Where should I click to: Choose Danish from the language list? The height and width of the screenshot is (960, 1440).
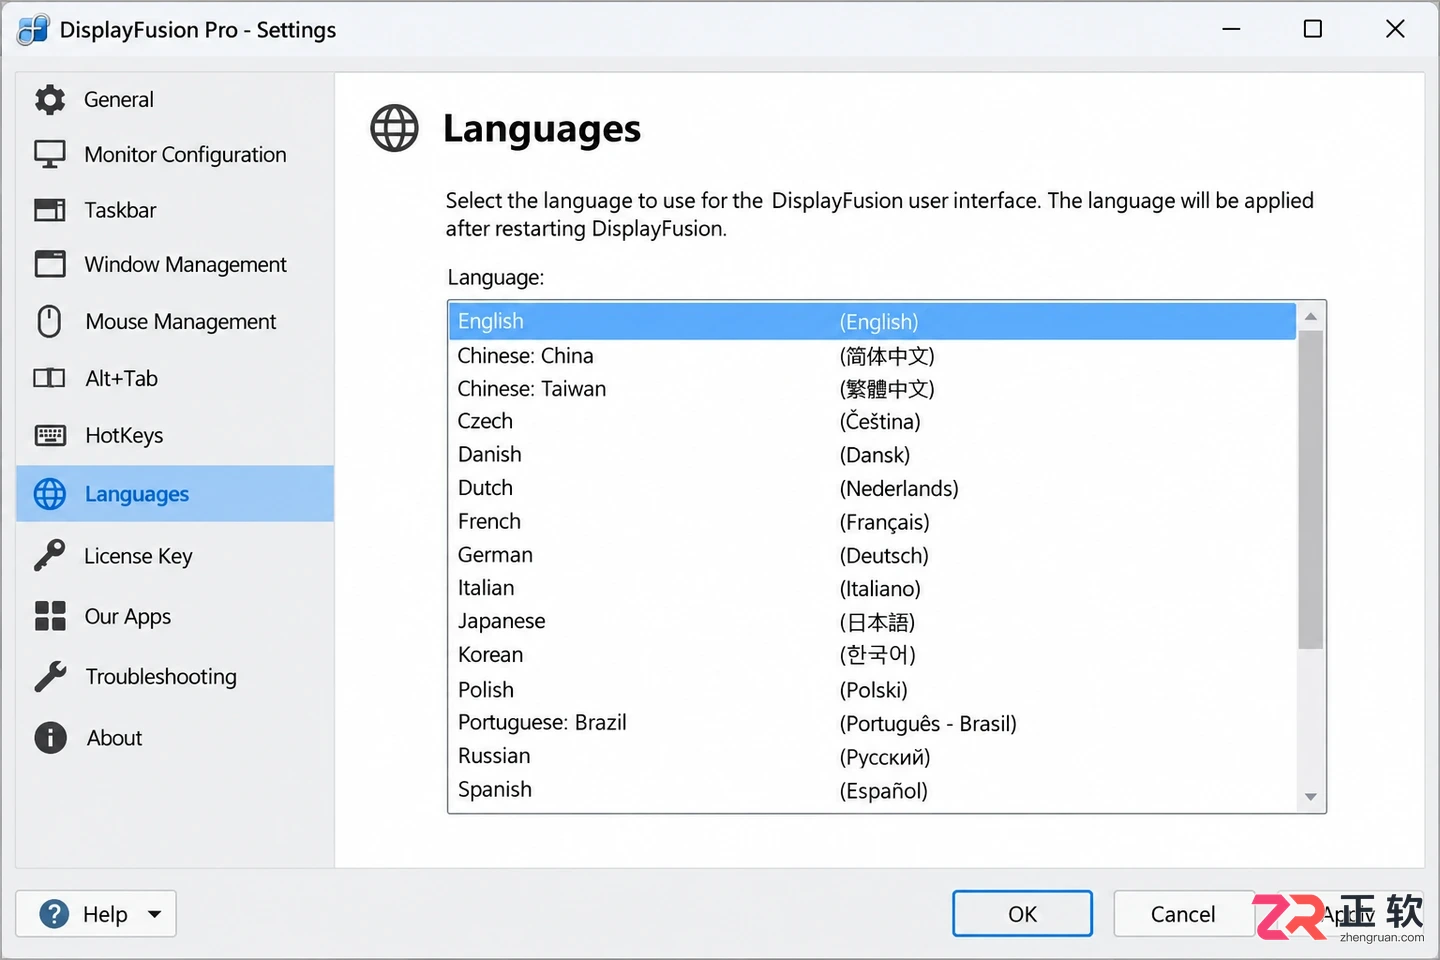coord(872,455)
